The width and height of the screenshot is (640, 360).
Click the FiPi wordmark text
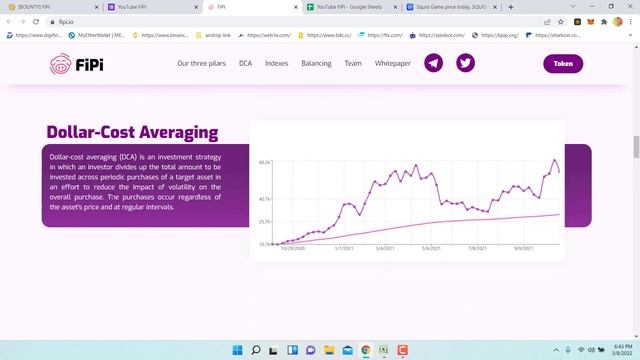[x=89, y=64]
